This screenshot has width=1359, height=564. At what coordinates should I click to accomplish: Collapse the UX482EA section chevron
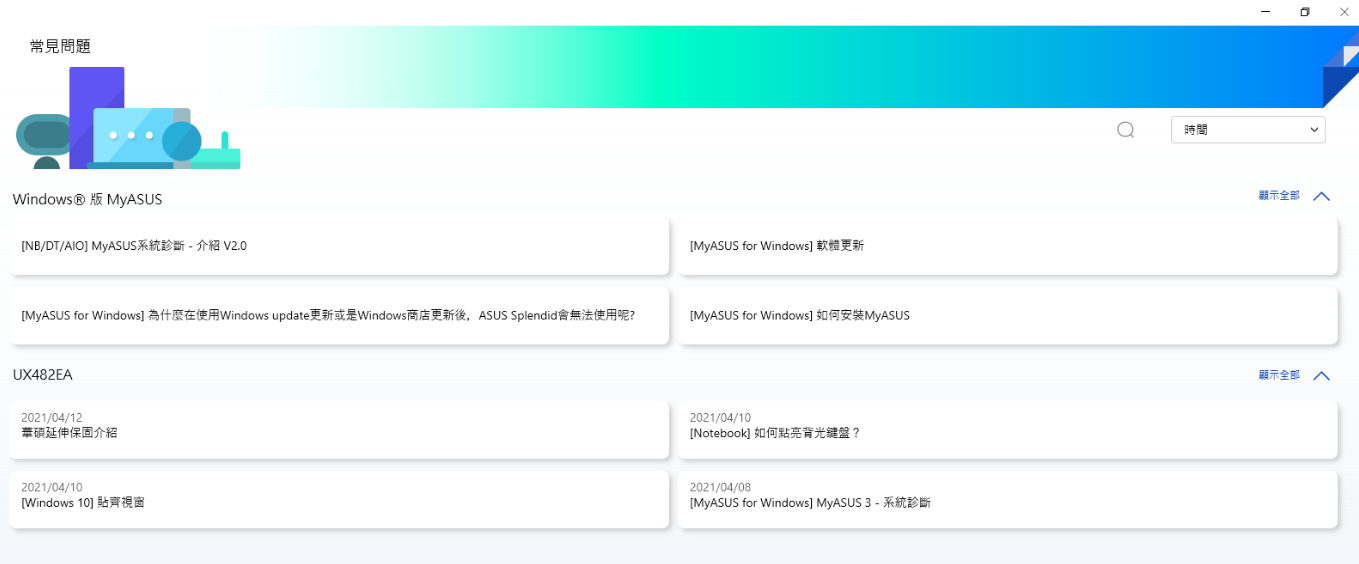click(1321, 376)
